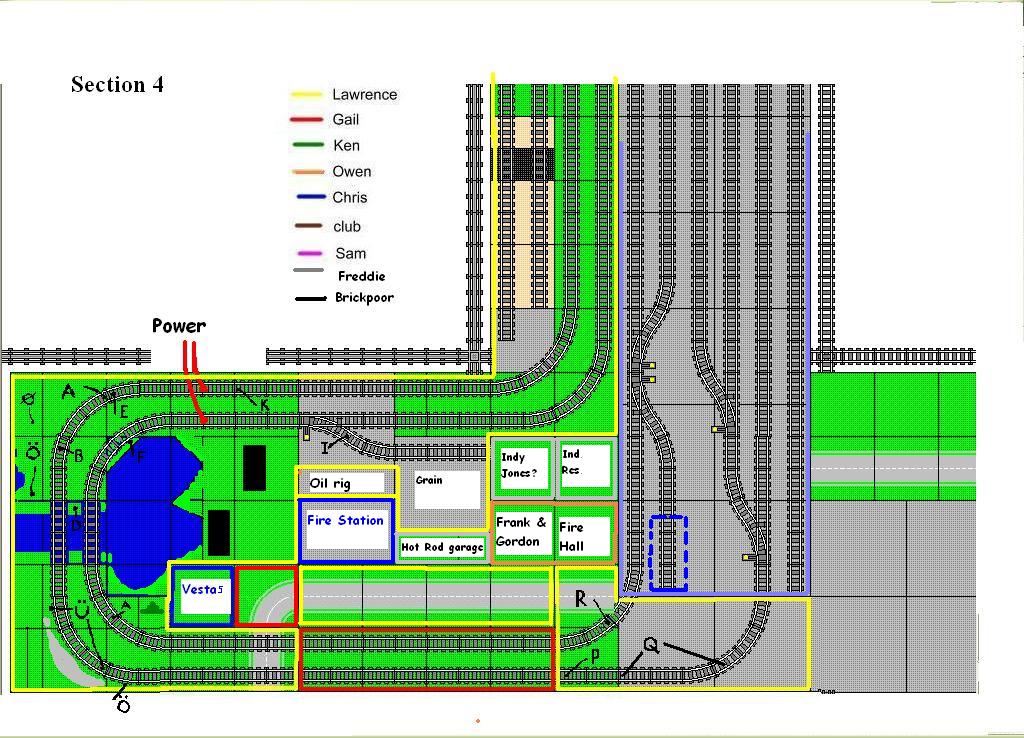Screen dimensions: 1024x738
Task: Click the 'Power' label
Action: (179, 325)
